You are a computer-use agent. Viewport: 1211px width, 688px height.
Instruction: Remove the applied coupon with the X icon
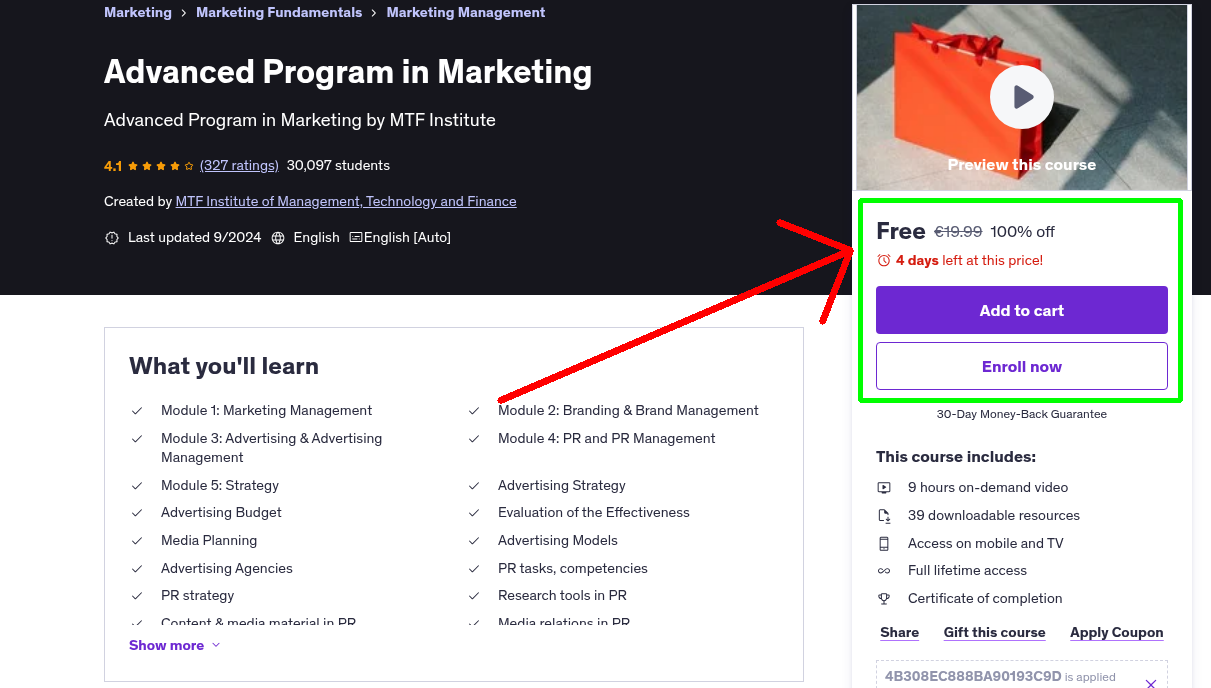pyautogui.click(x=1151, y=683)
